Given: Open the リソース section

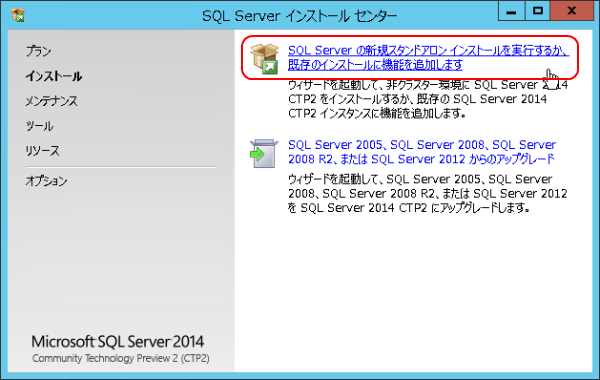Looking at the screenshot, I should (42, 151).
